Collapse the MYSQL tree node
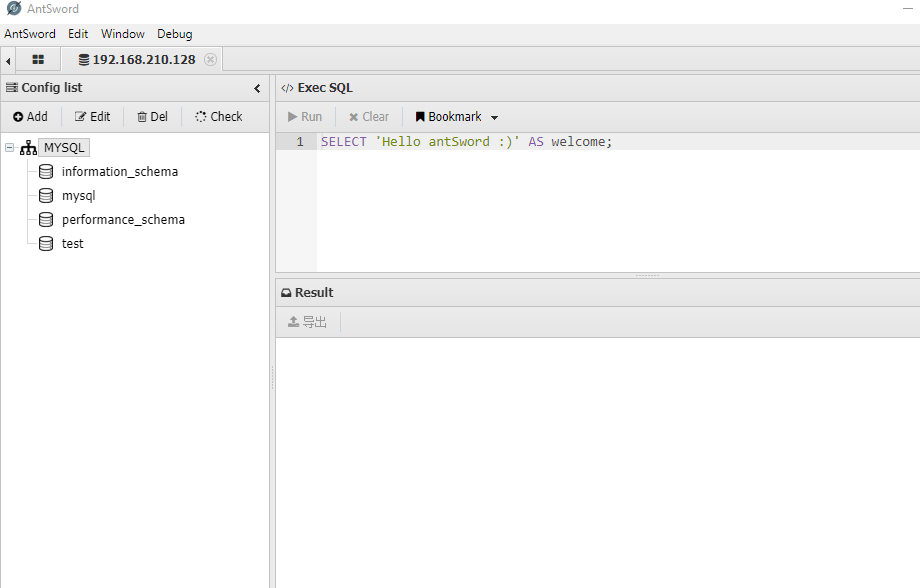Viewport: 920px width, 588px height. 9,148
